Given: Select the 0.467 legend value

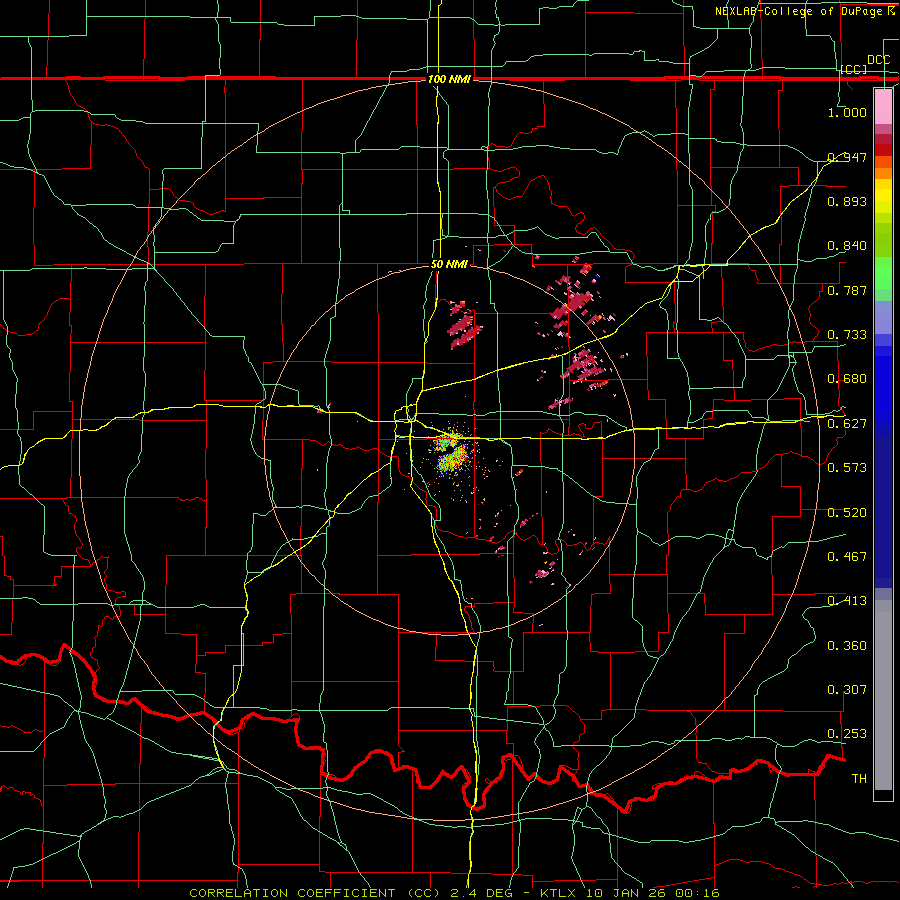Looking at the screenshot, I should (x=847, y=557).
